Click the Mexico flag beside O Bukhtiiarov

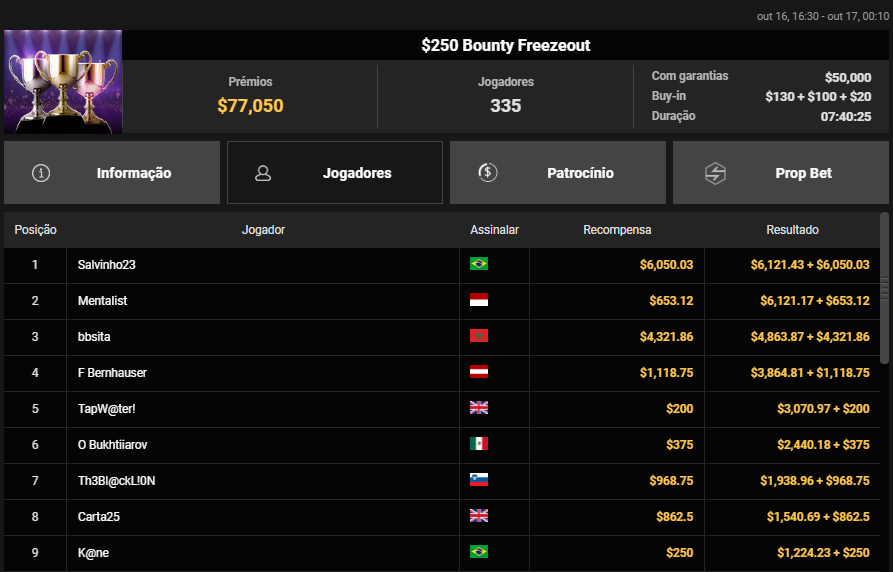(x=479, y=444)
